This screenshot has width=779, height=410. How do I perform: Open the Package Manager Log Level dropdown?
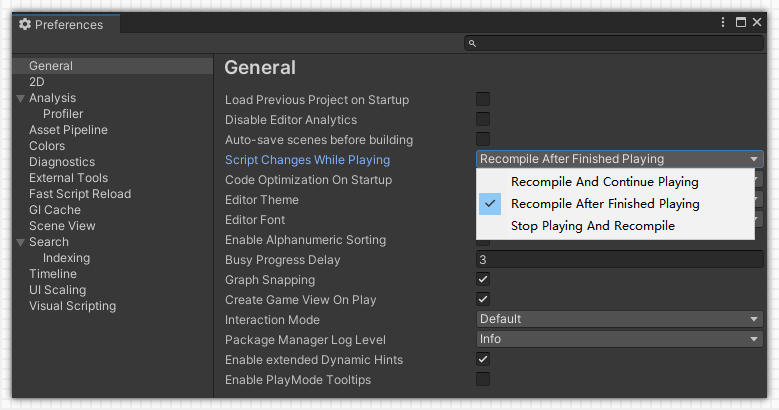pos(619,339)
